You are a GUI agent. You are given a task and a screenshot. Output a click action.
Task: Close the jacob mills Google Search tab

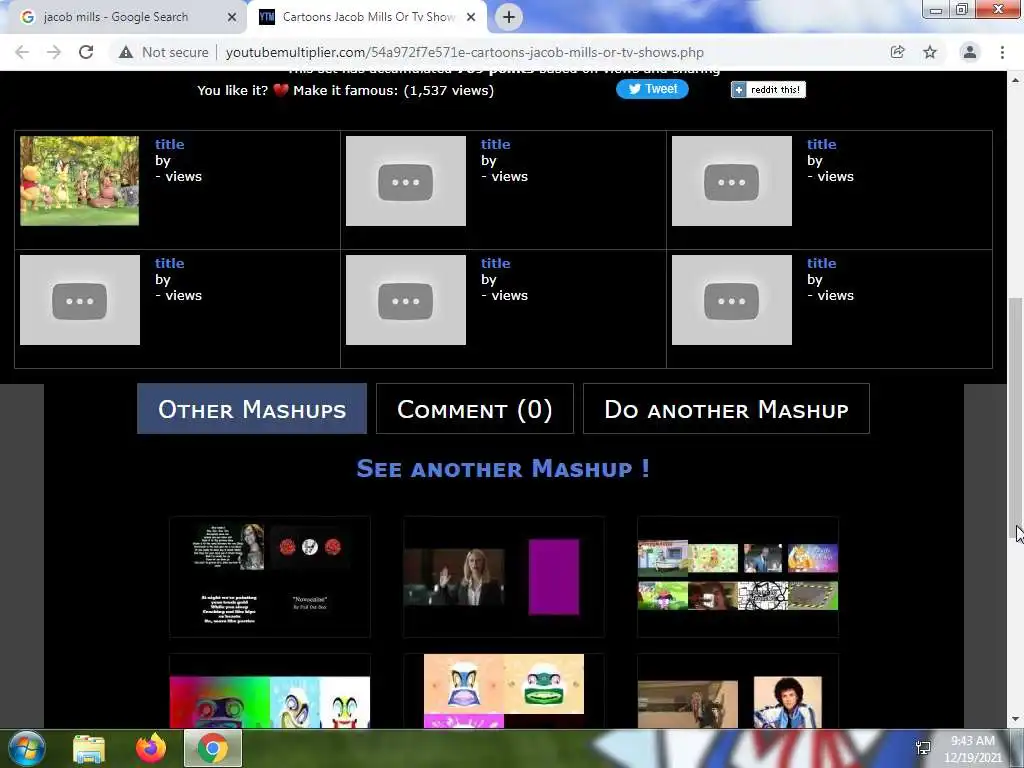point(232,17)
